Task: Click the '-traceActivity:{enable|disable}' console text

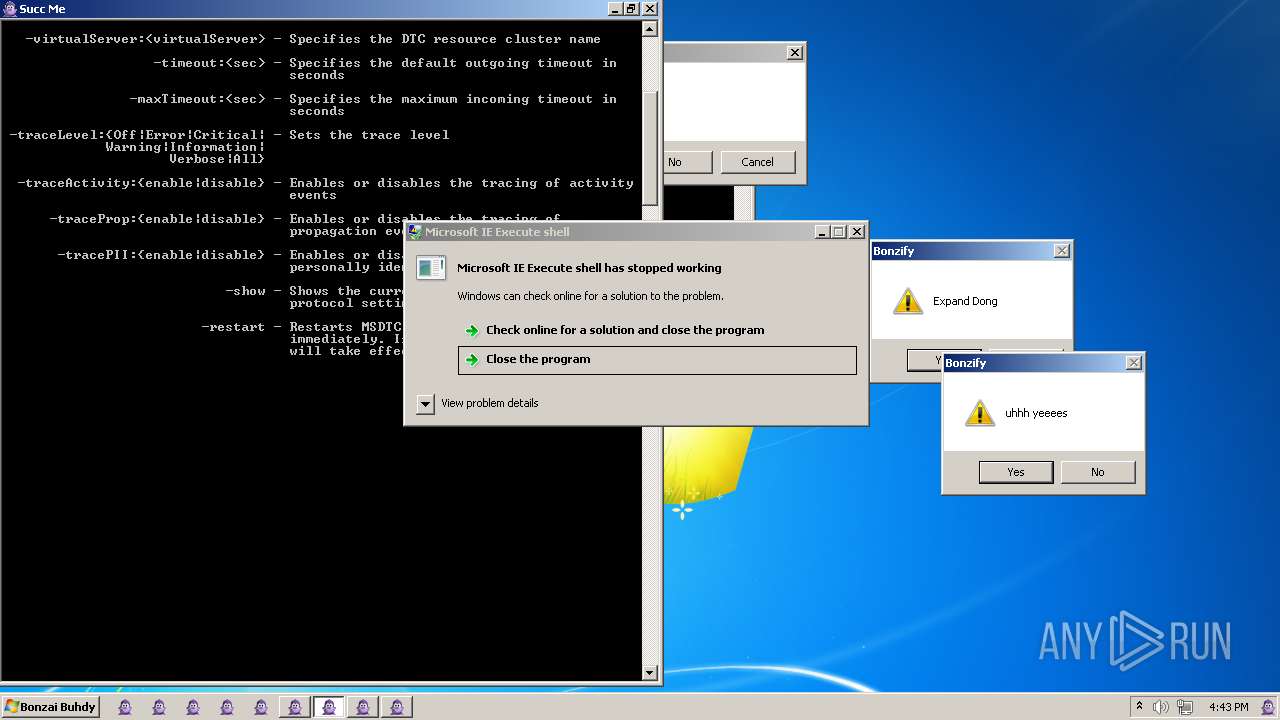Action: click(x=141, y=183)
